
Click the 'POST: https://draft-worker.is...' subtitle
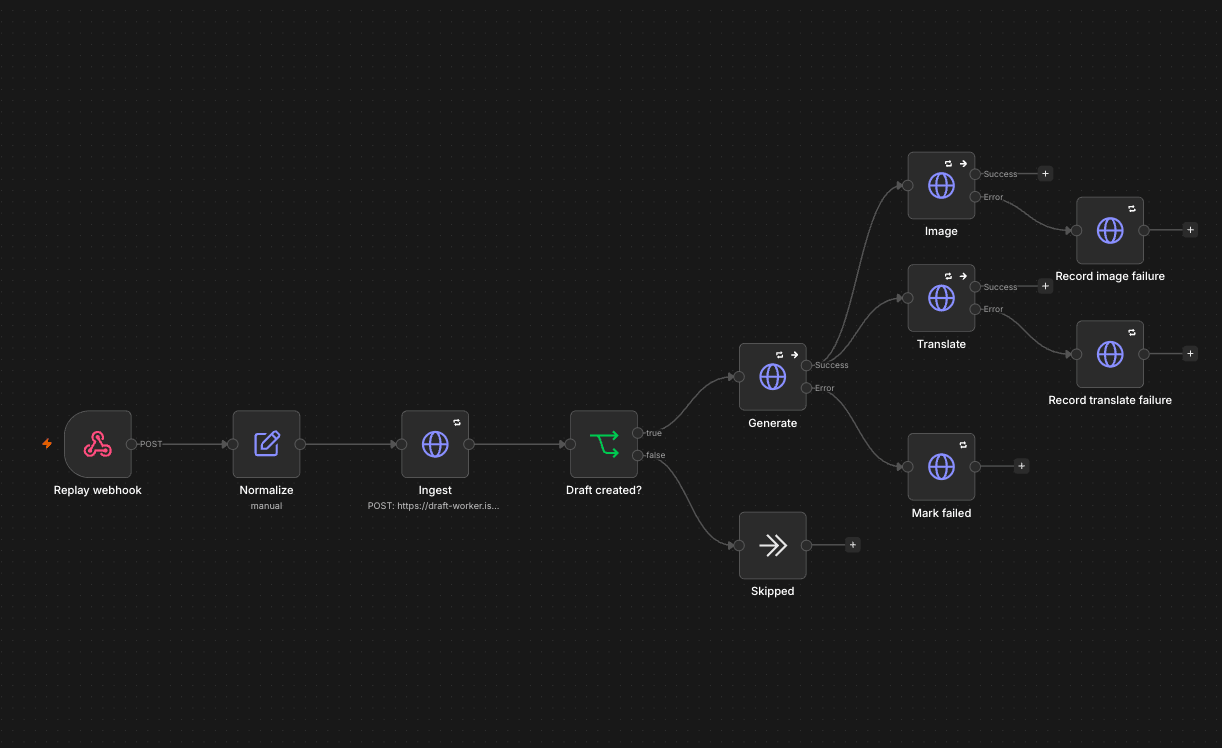pyautogui.click(x=434, y=506)
